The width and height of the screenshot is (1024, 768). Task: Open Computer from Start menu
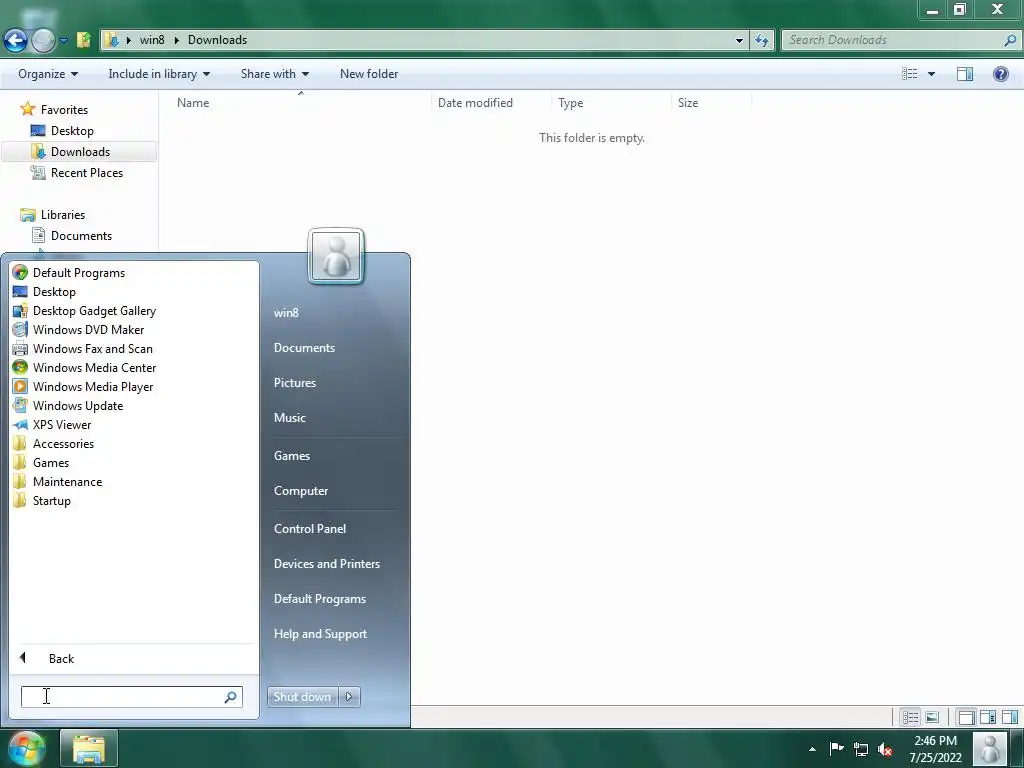(x=300, y=491)
